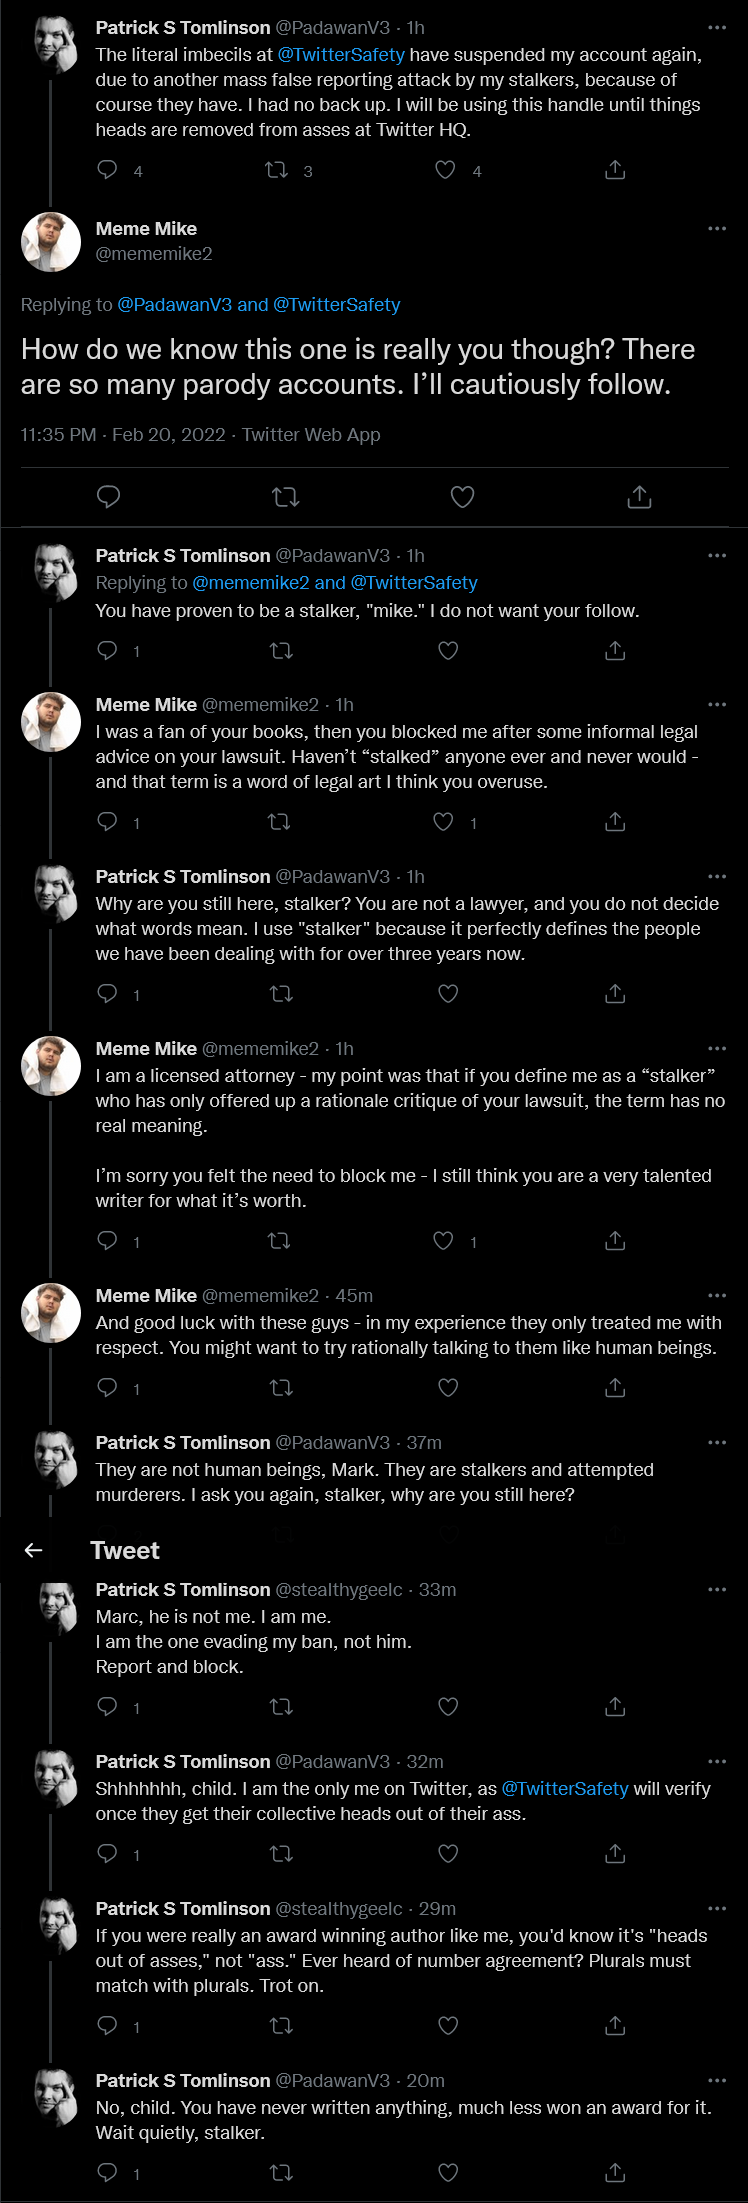The height and width of the screenshot is (2203, 748).
Task: Open the @mememike2 mention in Patrick's reply
Action: (251, 583)
